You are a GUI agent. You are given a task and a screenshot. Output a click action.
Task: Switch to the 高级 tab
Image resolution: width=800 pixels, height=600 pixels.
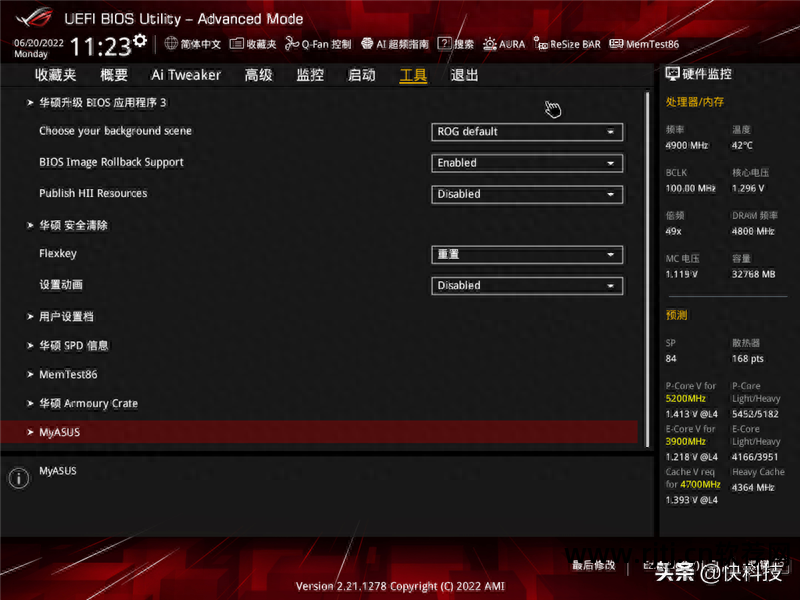coord(259,75)
